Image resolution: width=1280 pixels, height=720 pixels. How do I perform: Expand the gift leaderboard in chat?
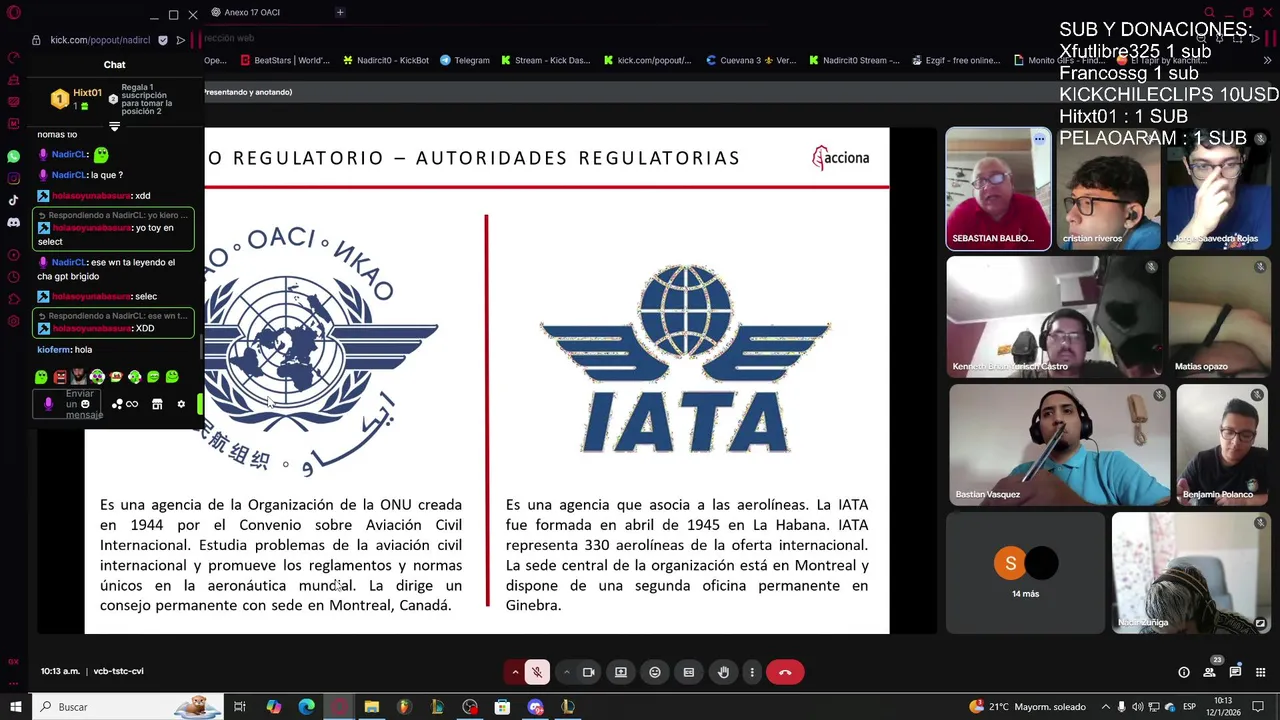tap(114, 127)
